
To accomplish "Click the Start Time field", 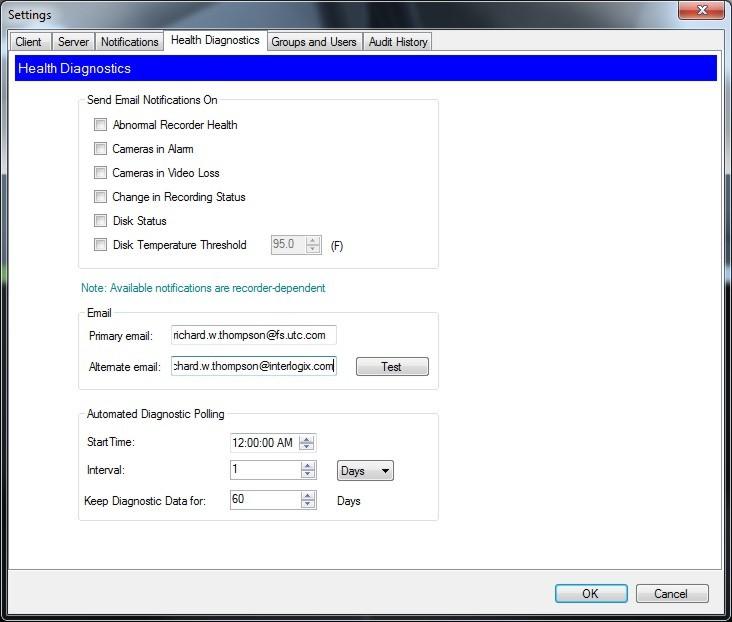I will click(265, 443).
